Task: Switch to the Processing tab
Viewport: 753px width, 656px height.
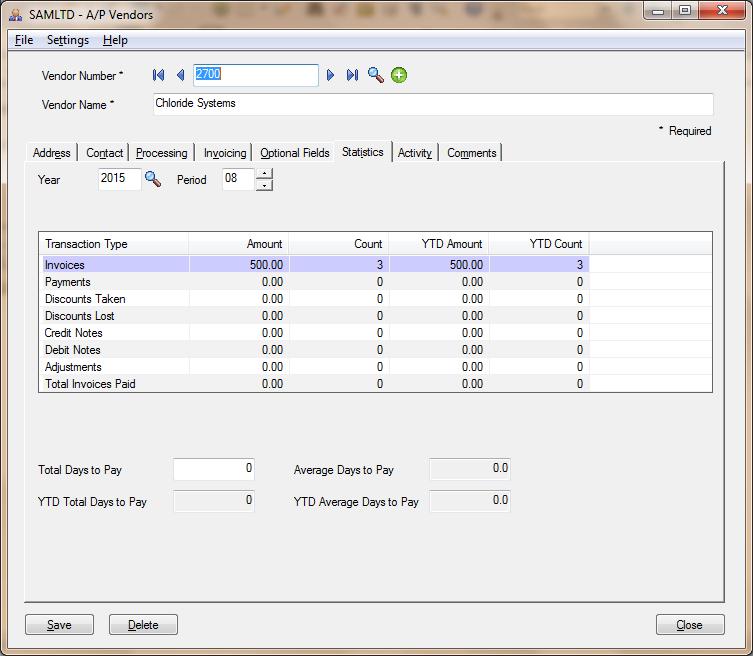Action: [x=161, y=153]
